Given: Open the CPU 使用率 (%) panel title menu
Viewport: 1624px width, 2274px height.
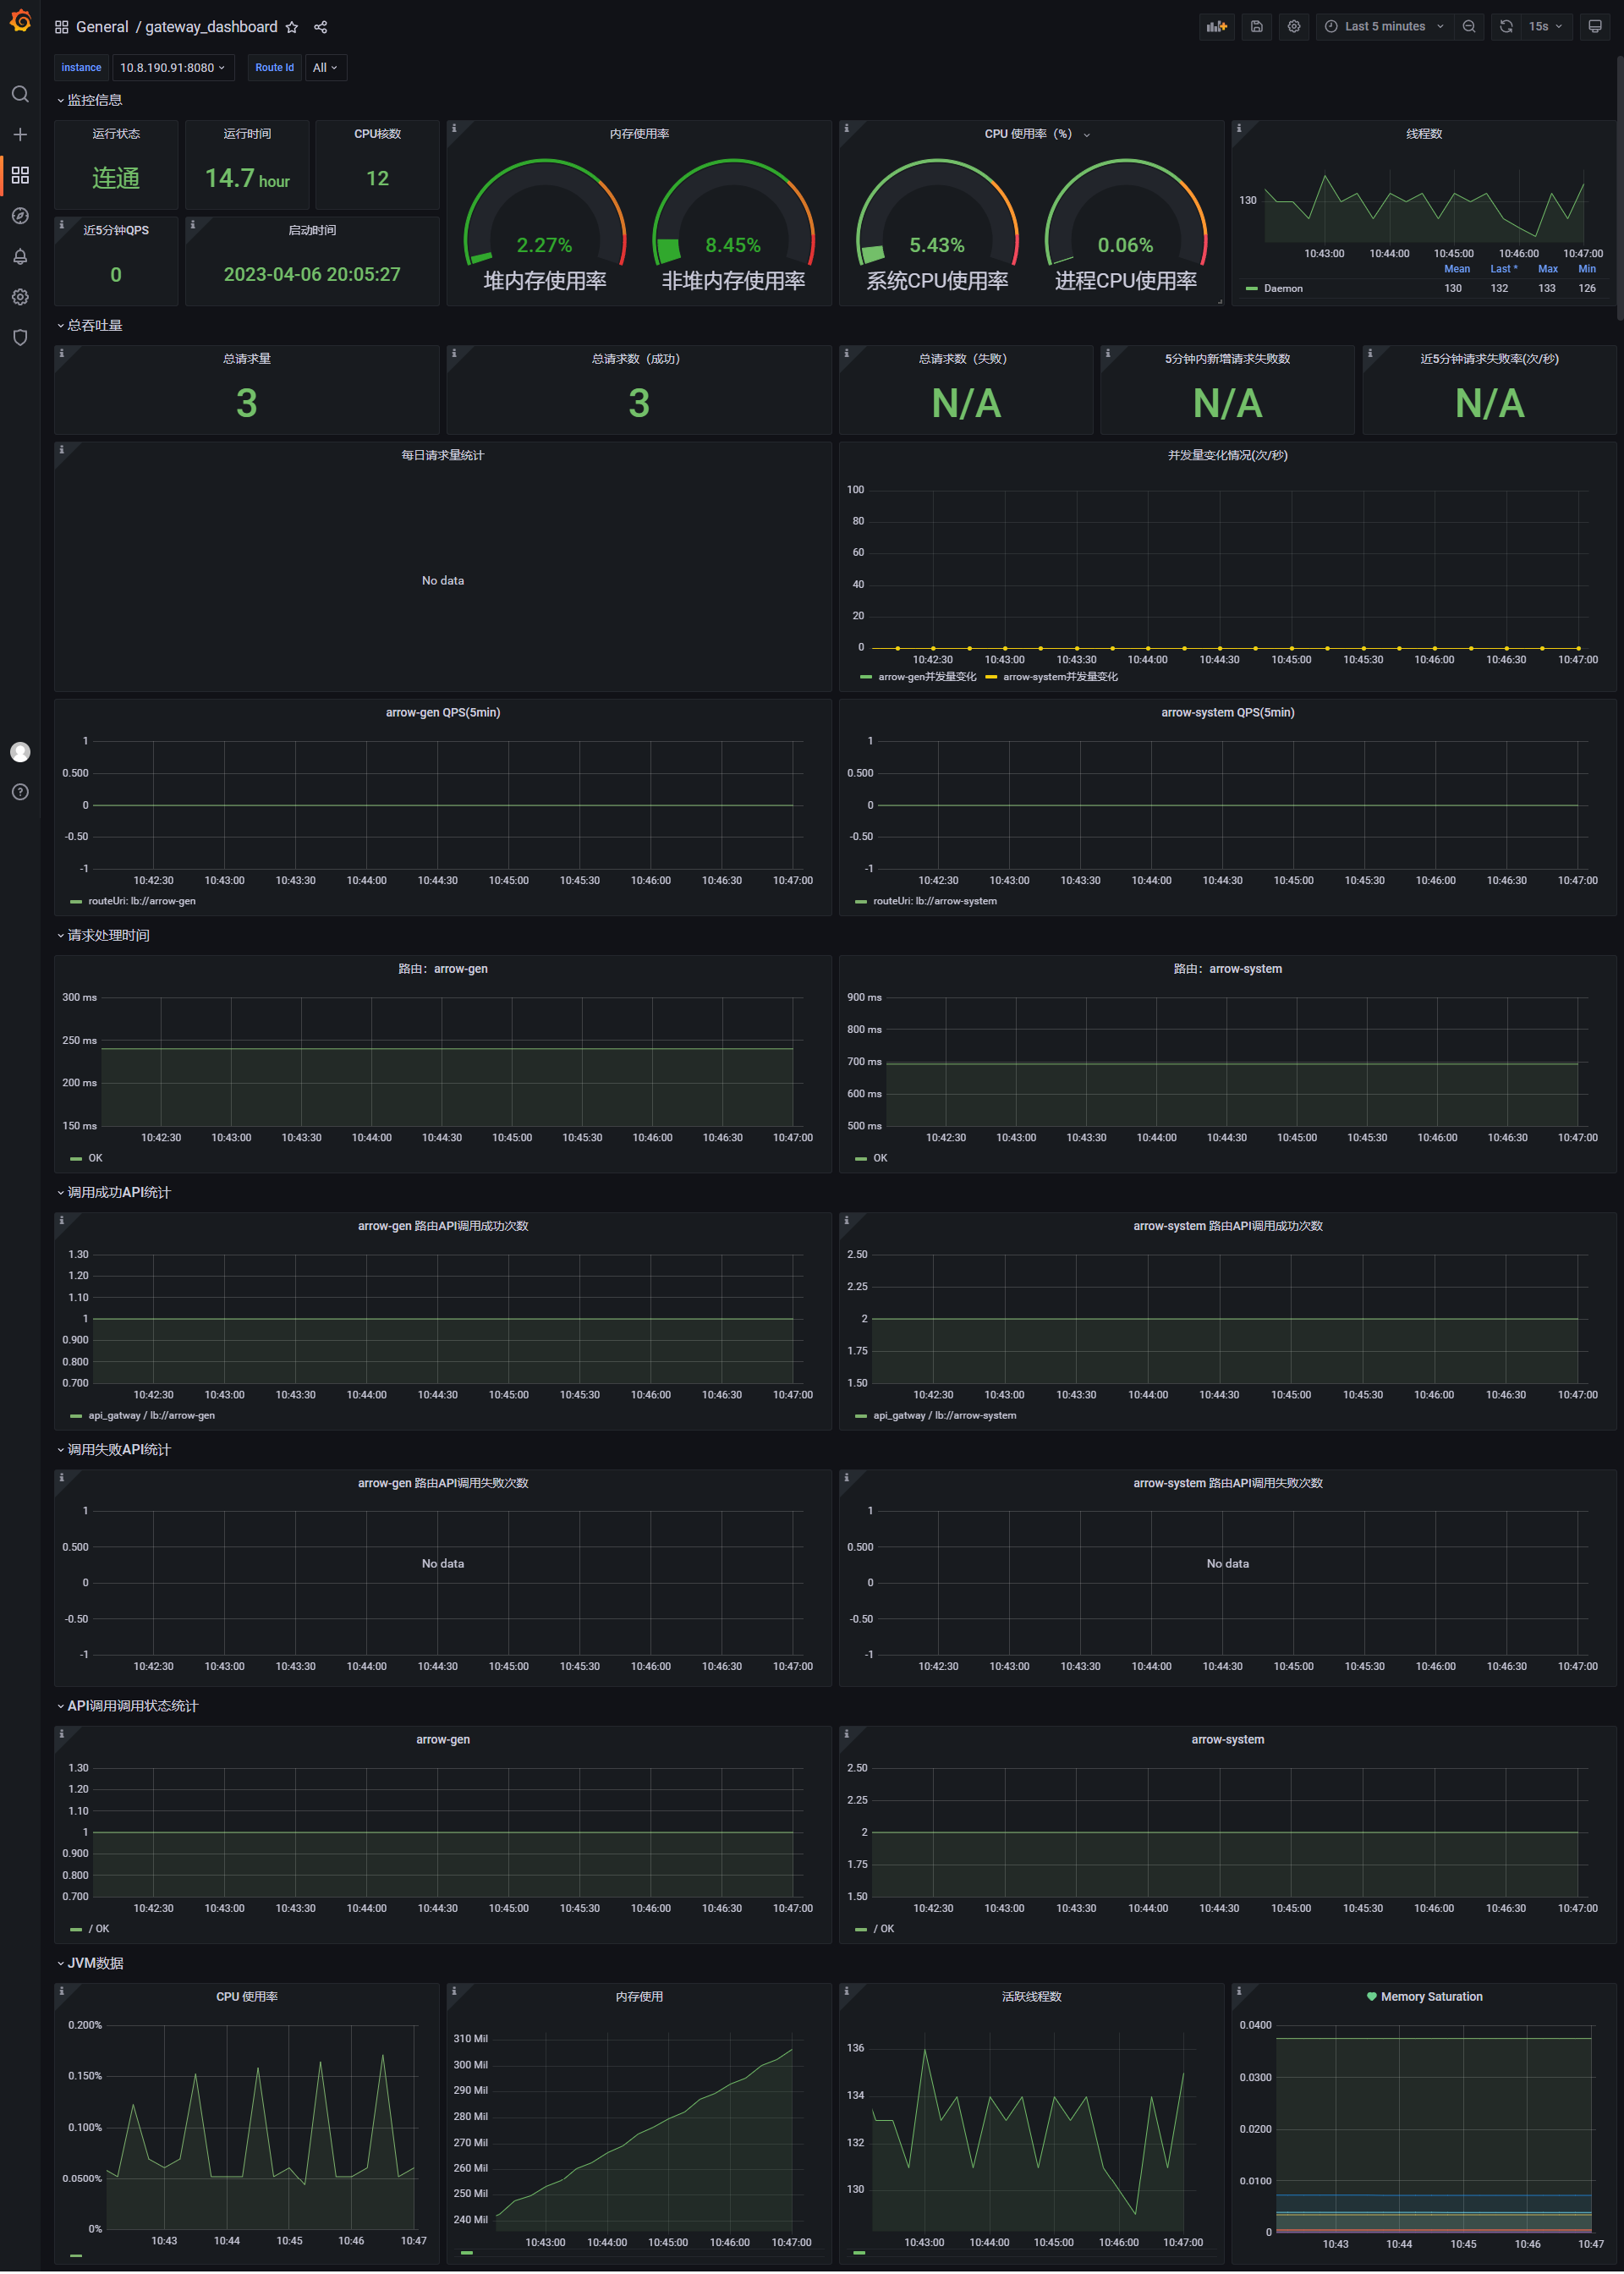Looking at the screenshot, I should (x=1037, y=134).
